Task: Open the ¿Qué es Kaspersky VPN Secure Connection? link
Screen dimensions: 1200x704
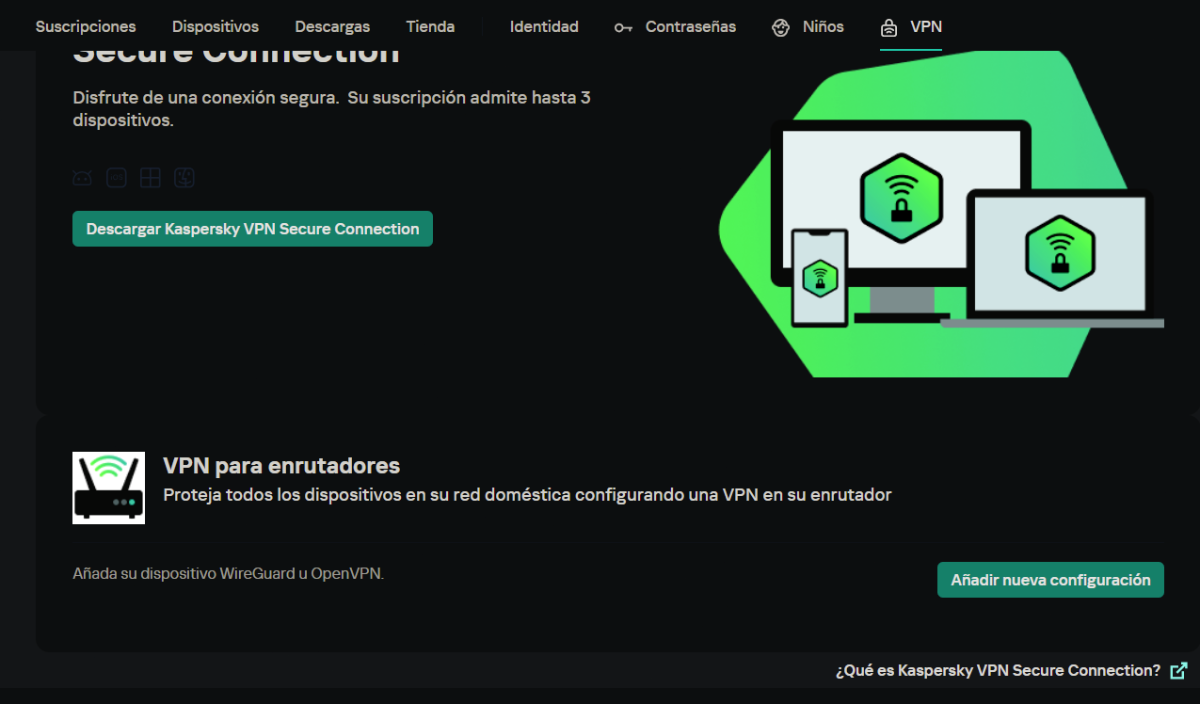Action: (x=1011, y=670)
